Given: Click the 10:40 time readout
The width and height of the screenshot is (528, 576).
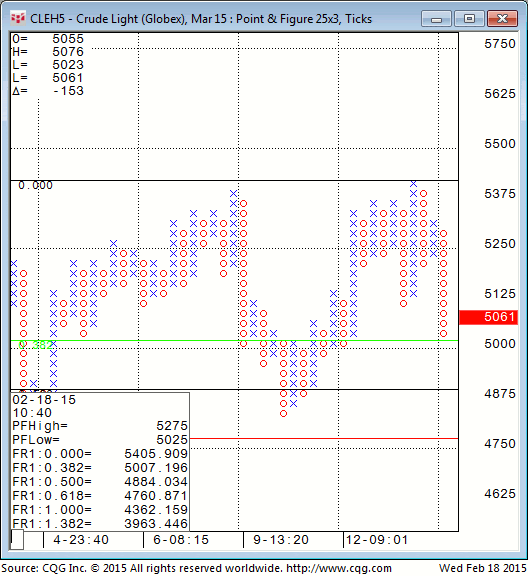Looking at the screenshot, I should click(32, 413).
